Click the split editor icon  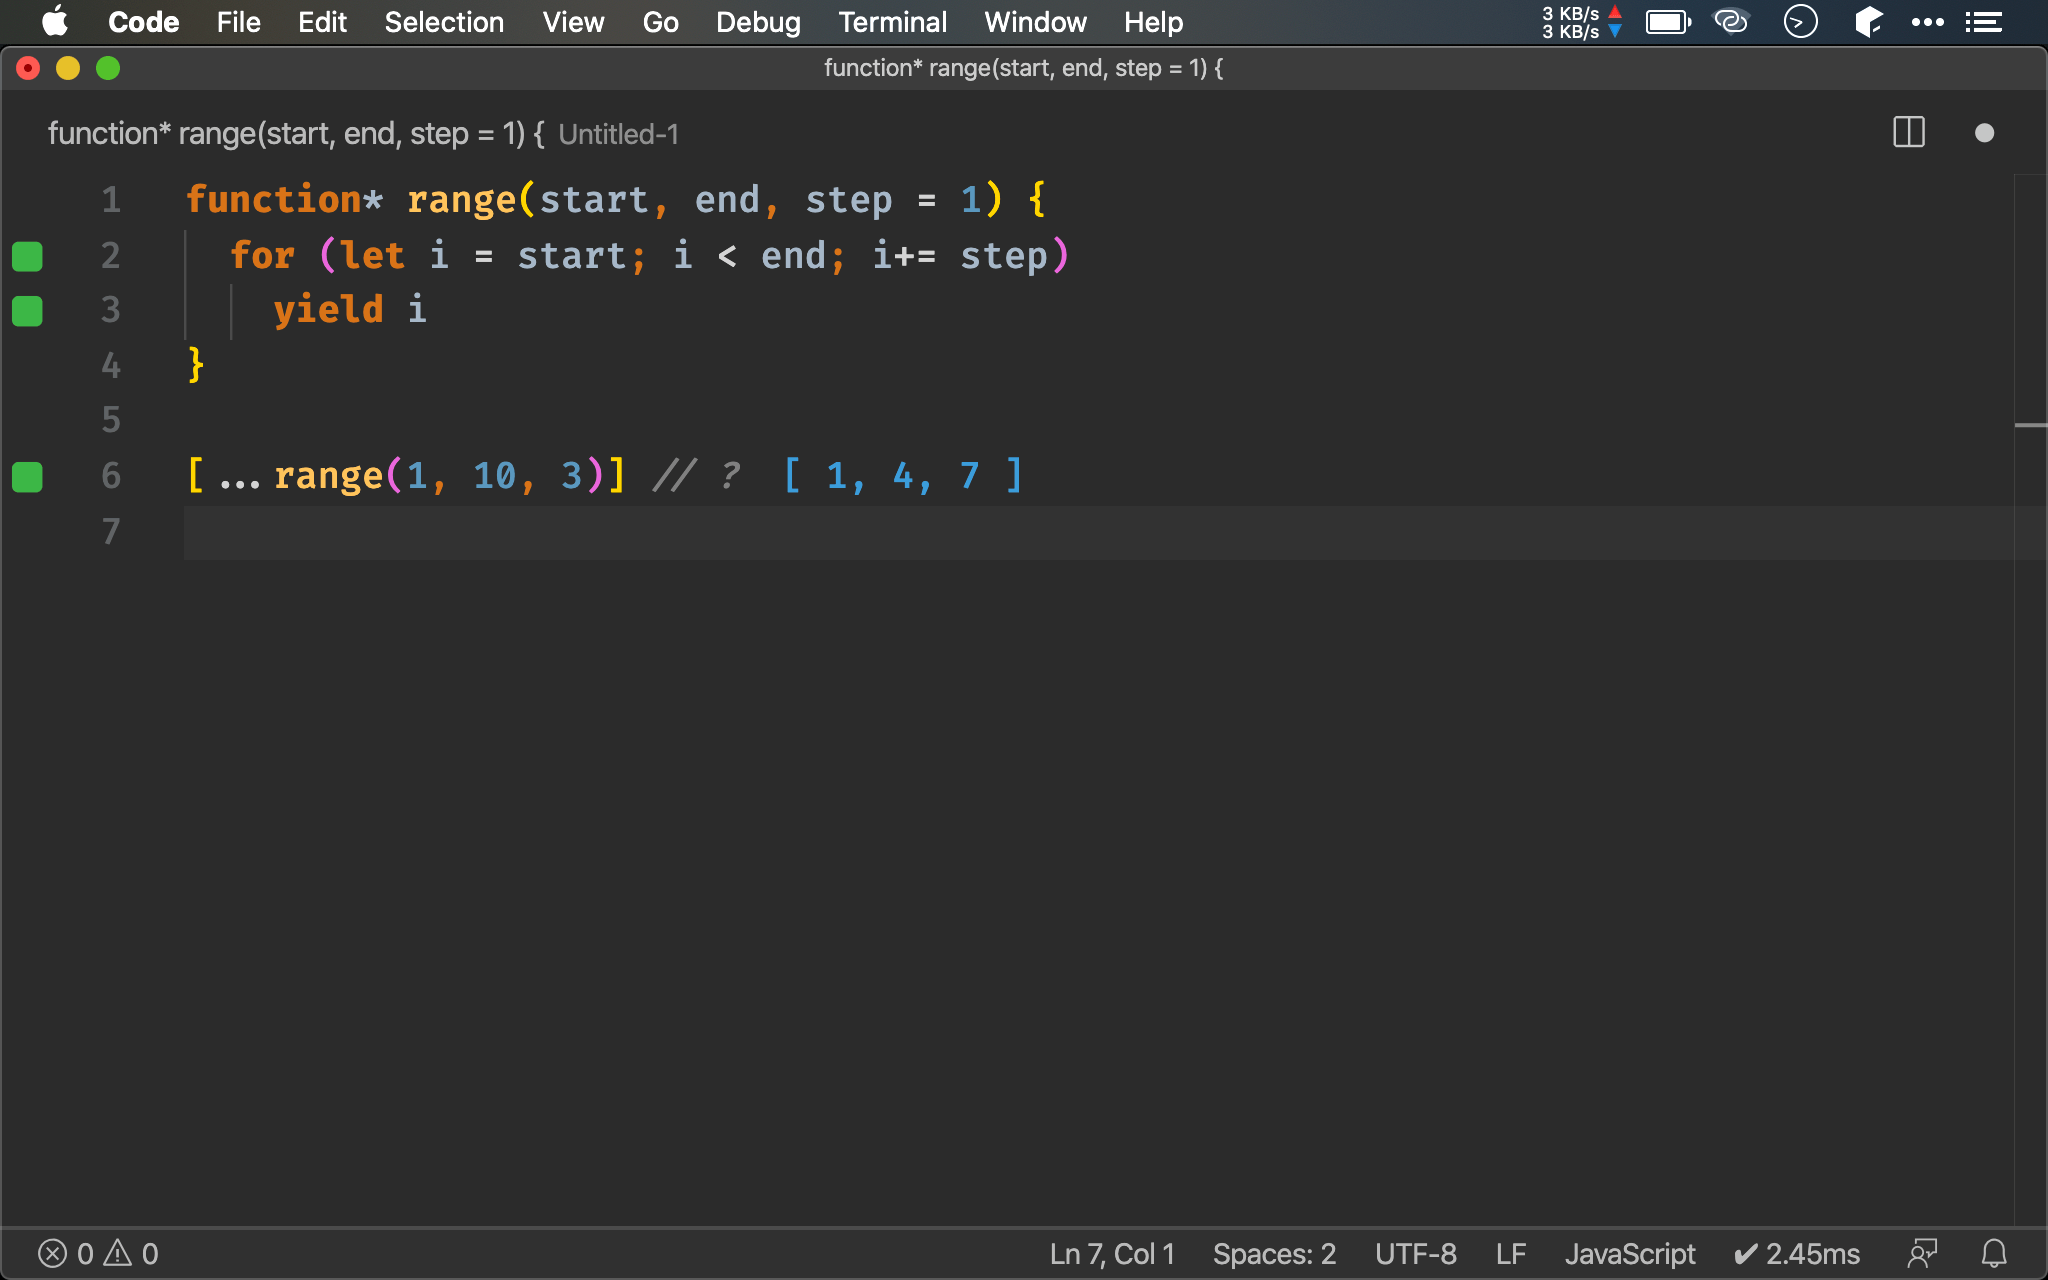(1908, 133)
